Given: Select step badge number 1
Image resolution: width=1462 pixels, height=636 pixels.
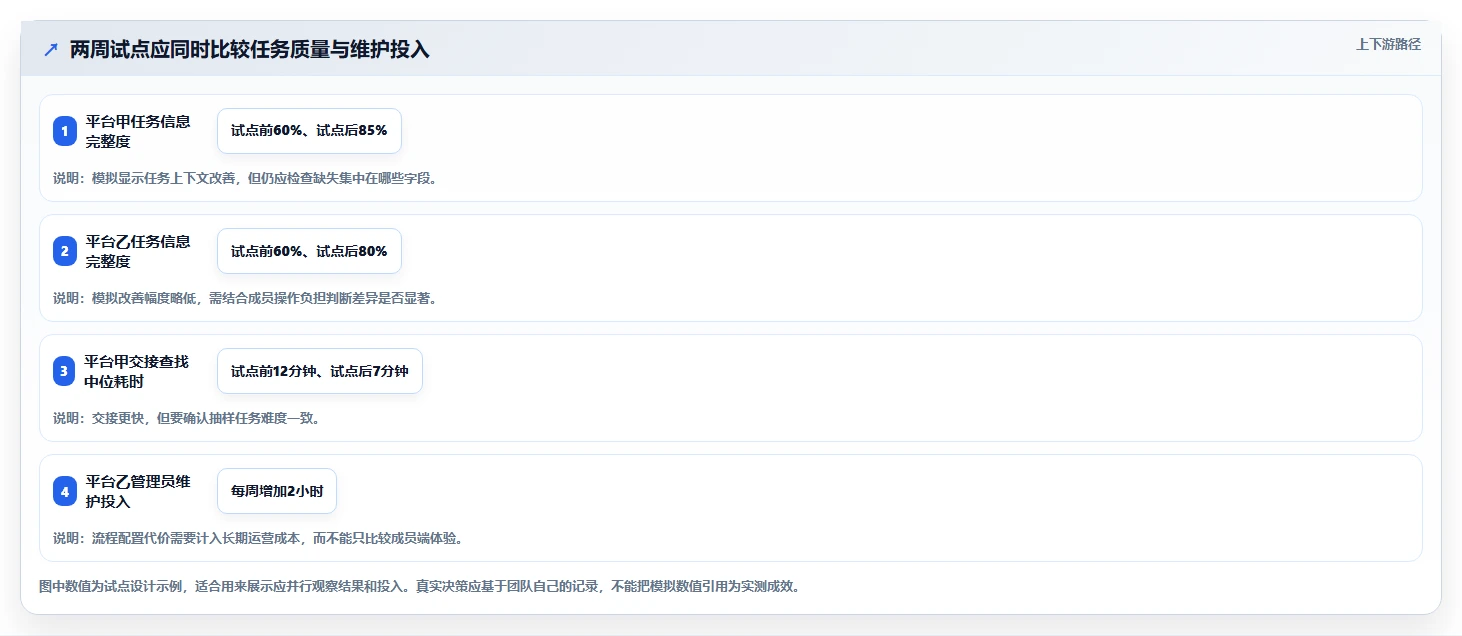Looking at the screenshot, I should (x=65, y=131).
